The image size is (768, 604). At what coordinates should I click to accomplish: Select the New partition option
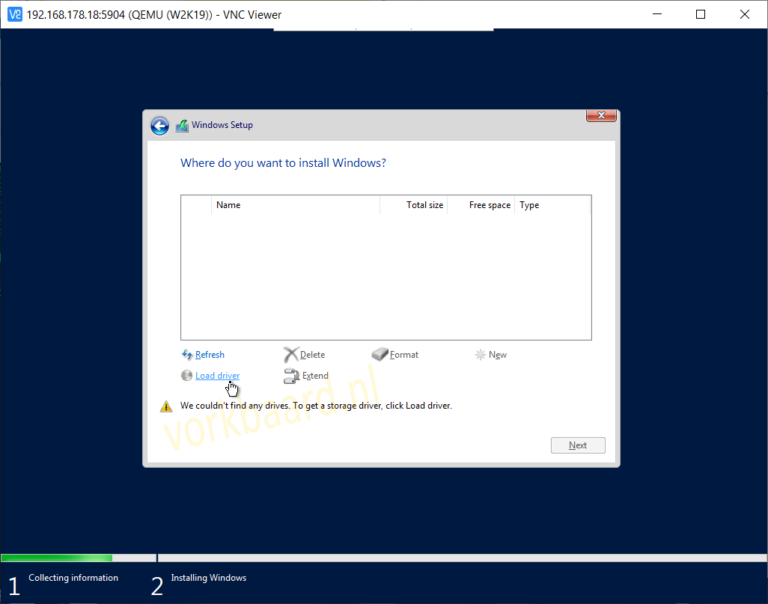498,355
